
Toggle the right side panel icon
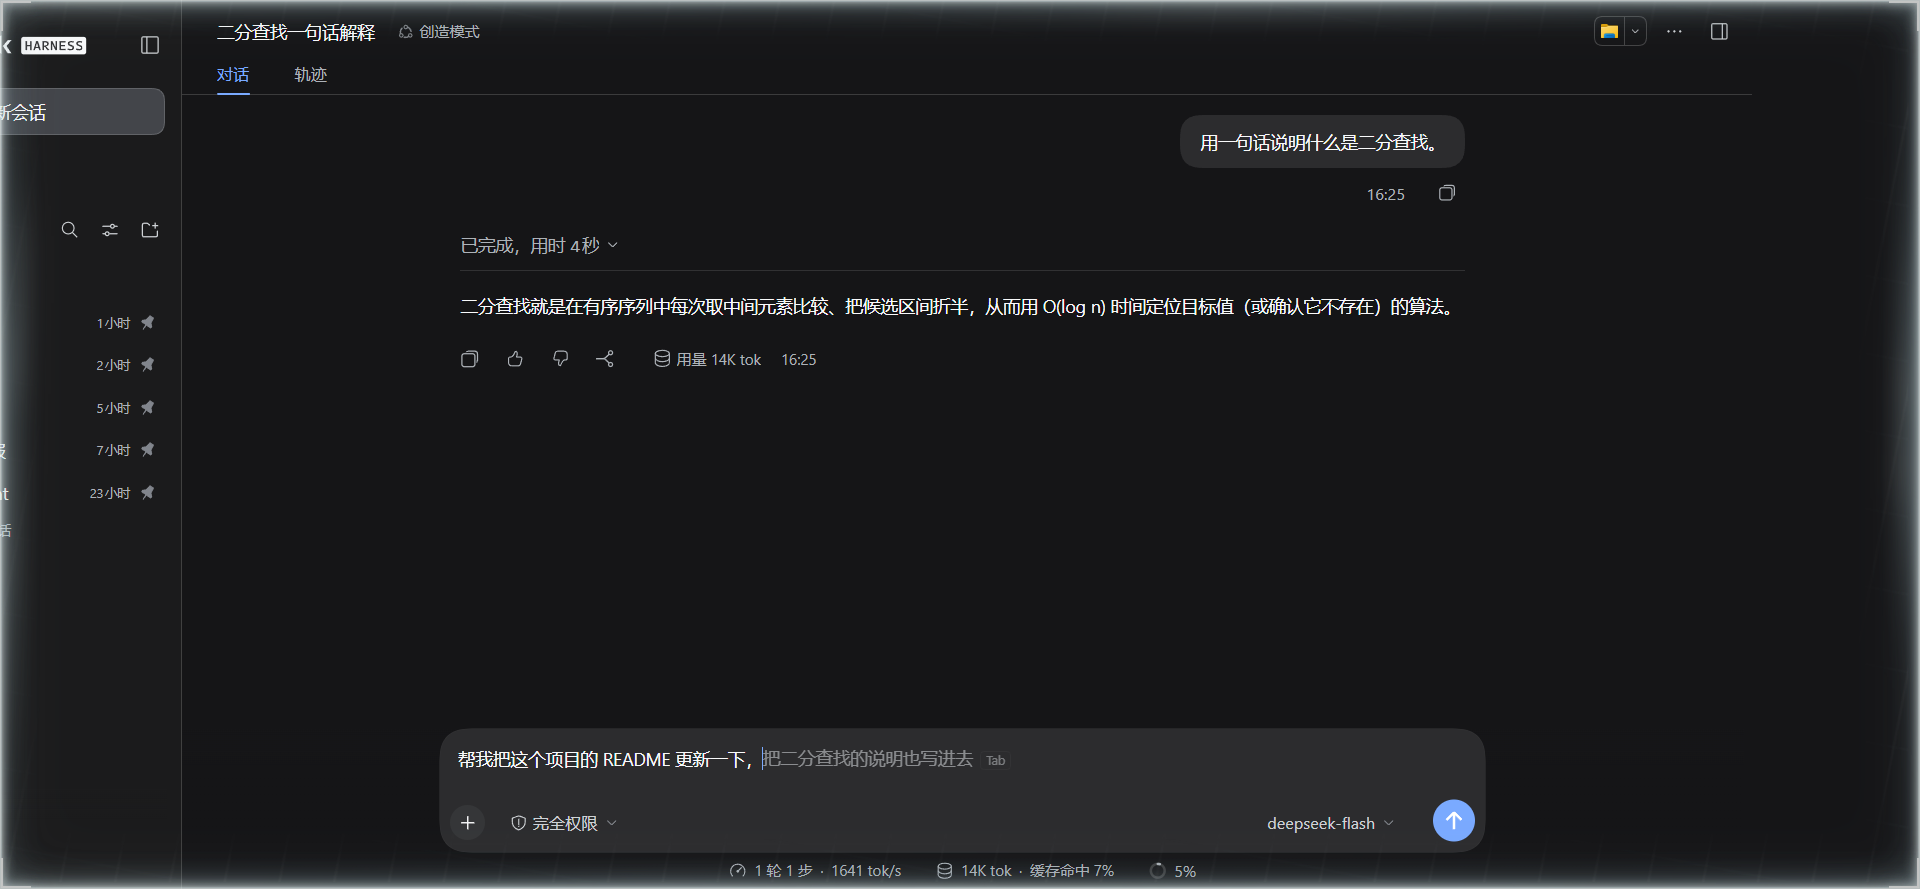point(1719,32)
